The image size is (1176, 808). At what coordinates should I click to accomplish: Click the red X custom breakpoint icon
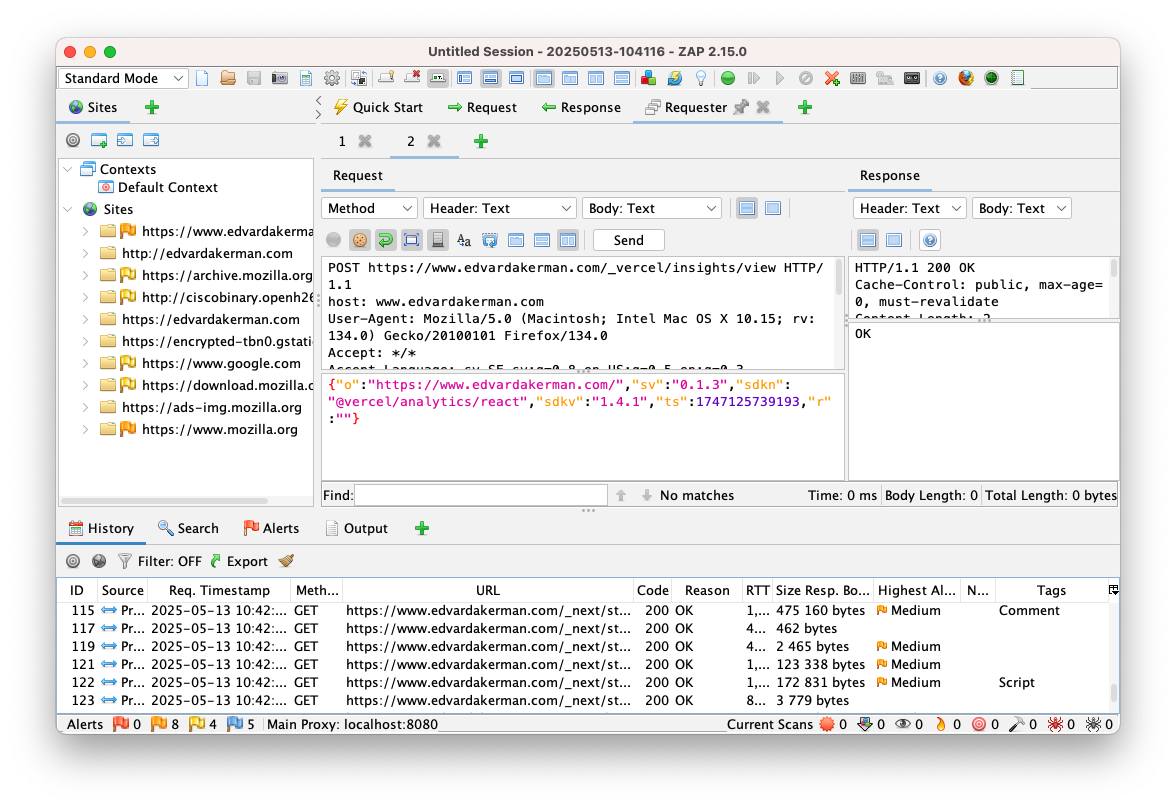pyautogui.click(x=832, y=78)
